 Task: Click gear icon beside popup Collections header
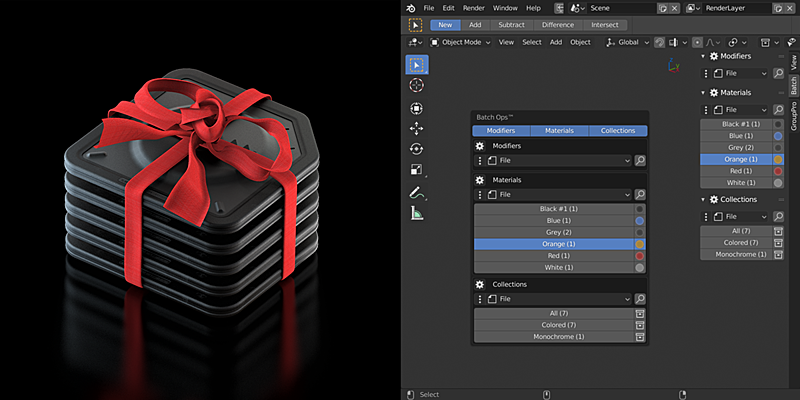pos(480,284)
